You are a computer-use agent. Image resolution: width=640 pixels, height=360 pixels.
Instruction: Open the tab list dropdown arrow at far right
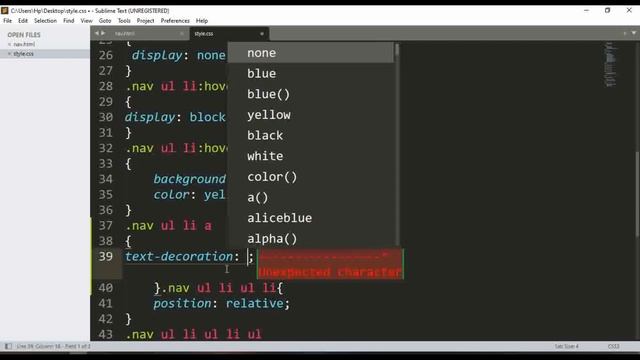tap(633, 33)
